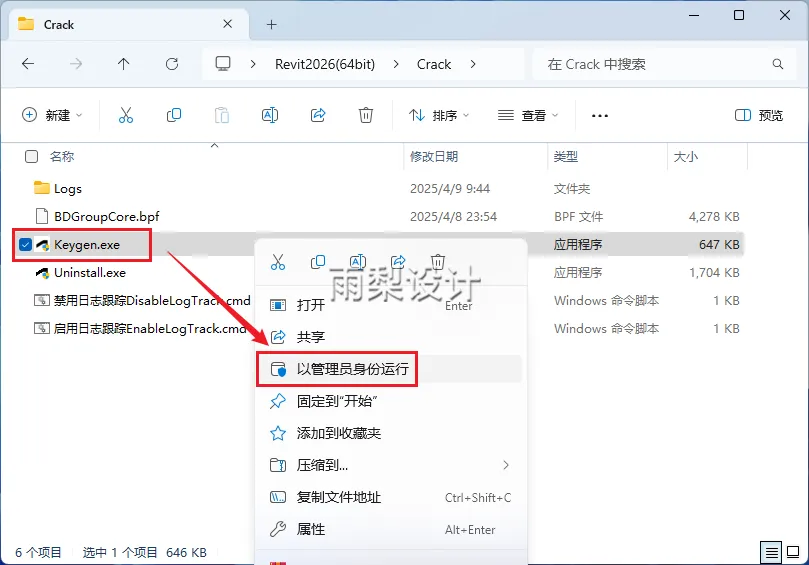This screenshot has width=809, height=565.
Task: Click Revit2026(64bit) breadcrumb
Action: [x=325, y=64]
